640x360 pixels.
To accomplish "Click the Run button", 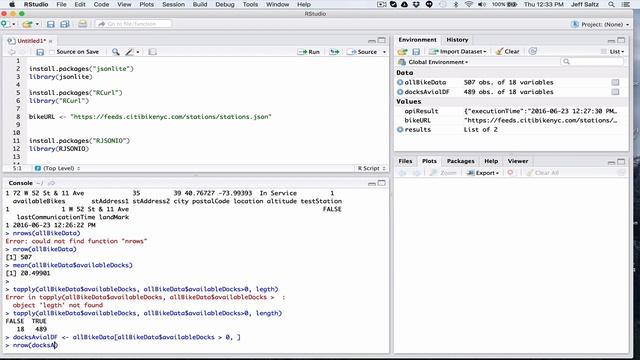I will tap(309, 52).
